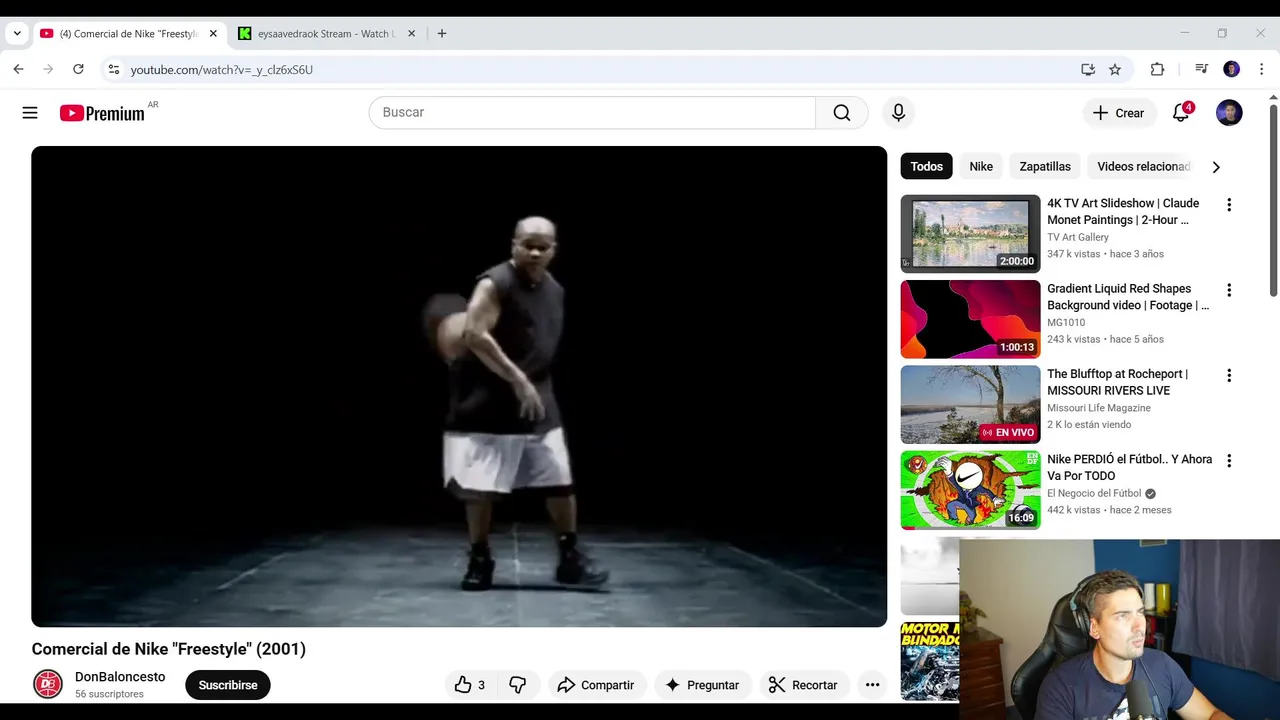The image size is (1280, 720).
Task: Click the search magnifier button
Action: click(842, 113)
